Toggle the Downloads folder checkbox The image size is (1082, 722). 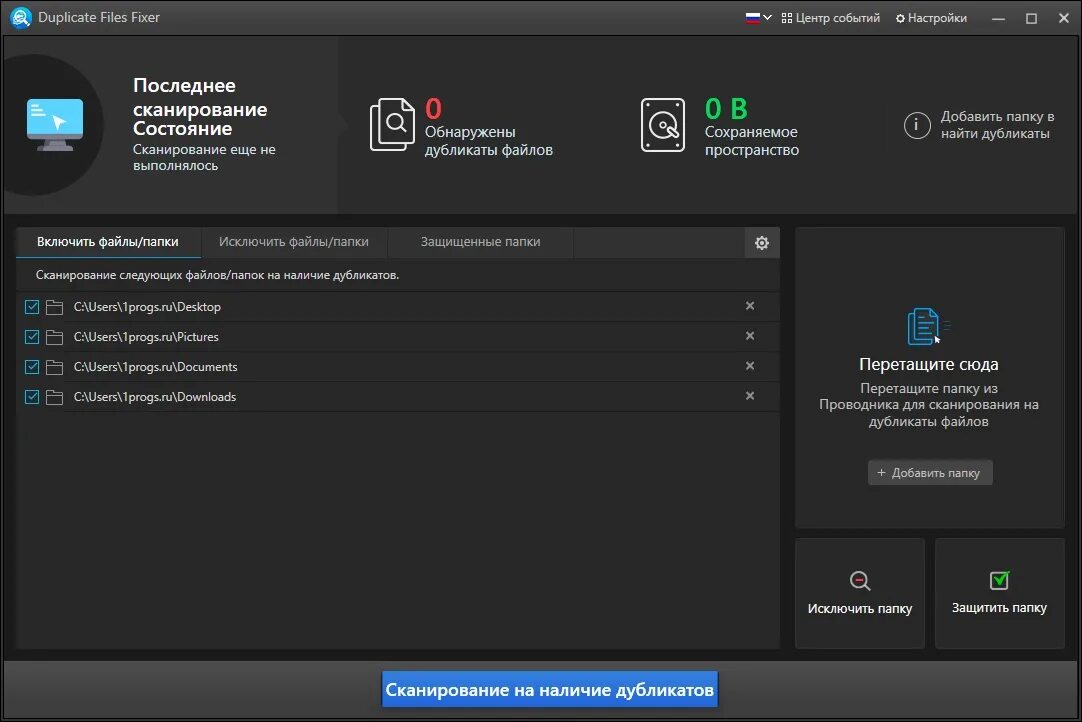(x=31, y=396)
